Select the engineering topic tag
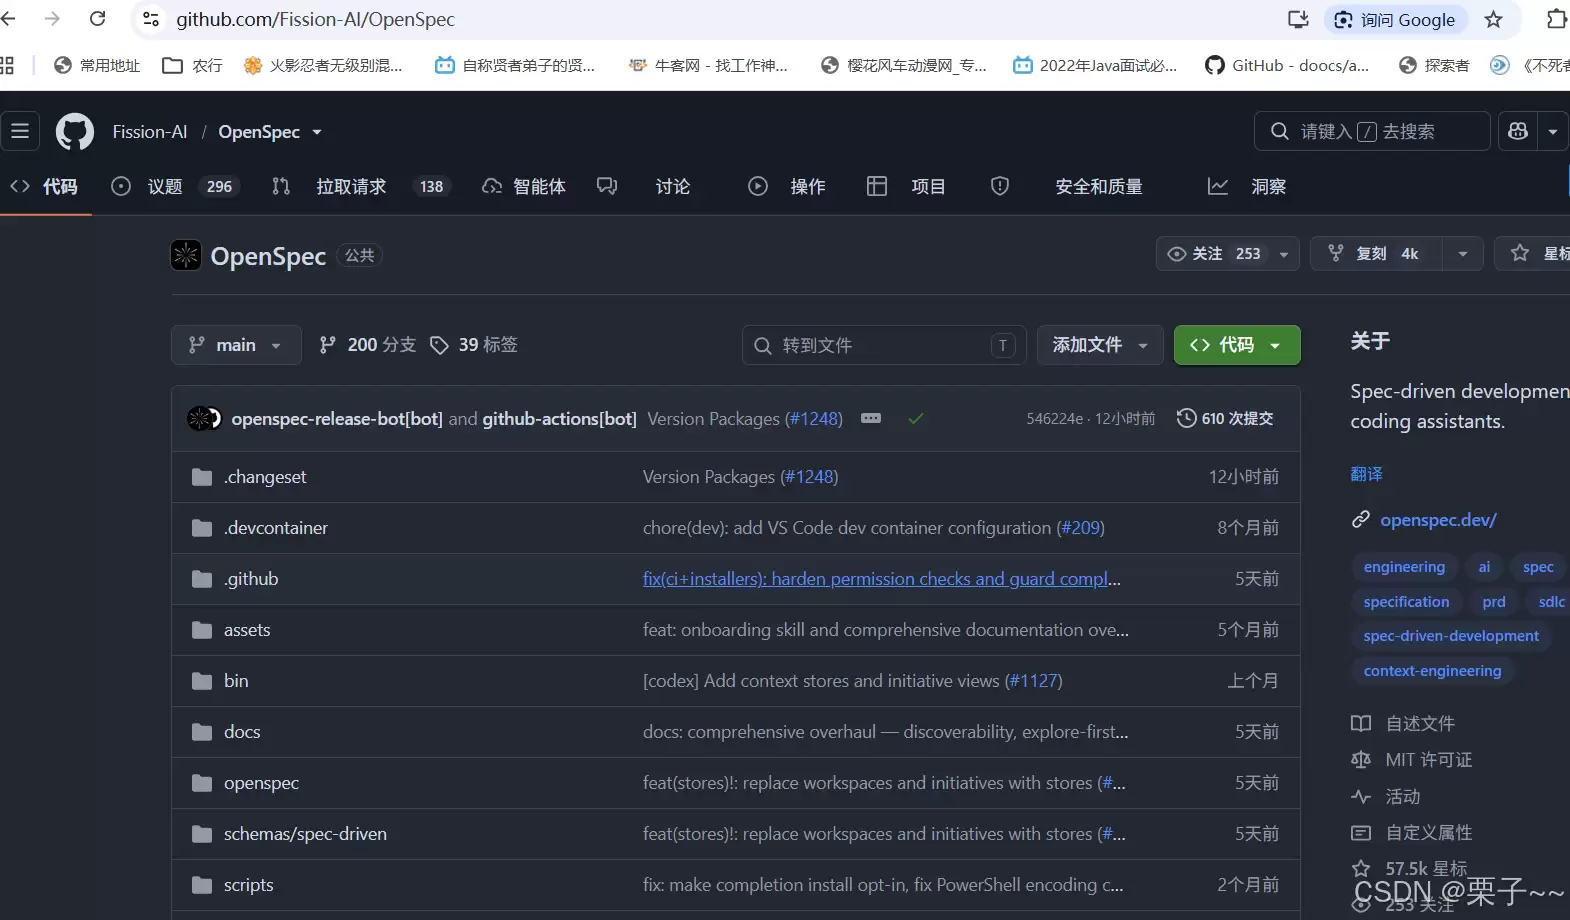This screenshot has width=1570, height=920. (1404, 567)
